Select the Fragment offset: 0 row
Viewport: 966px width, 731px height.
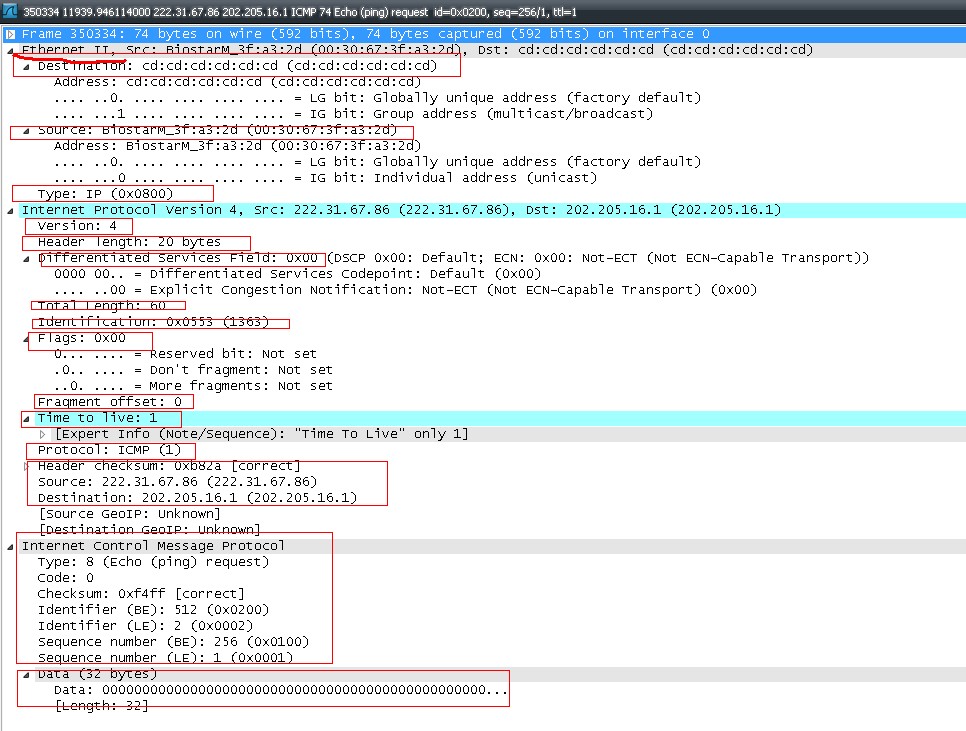tap(110, 401)
